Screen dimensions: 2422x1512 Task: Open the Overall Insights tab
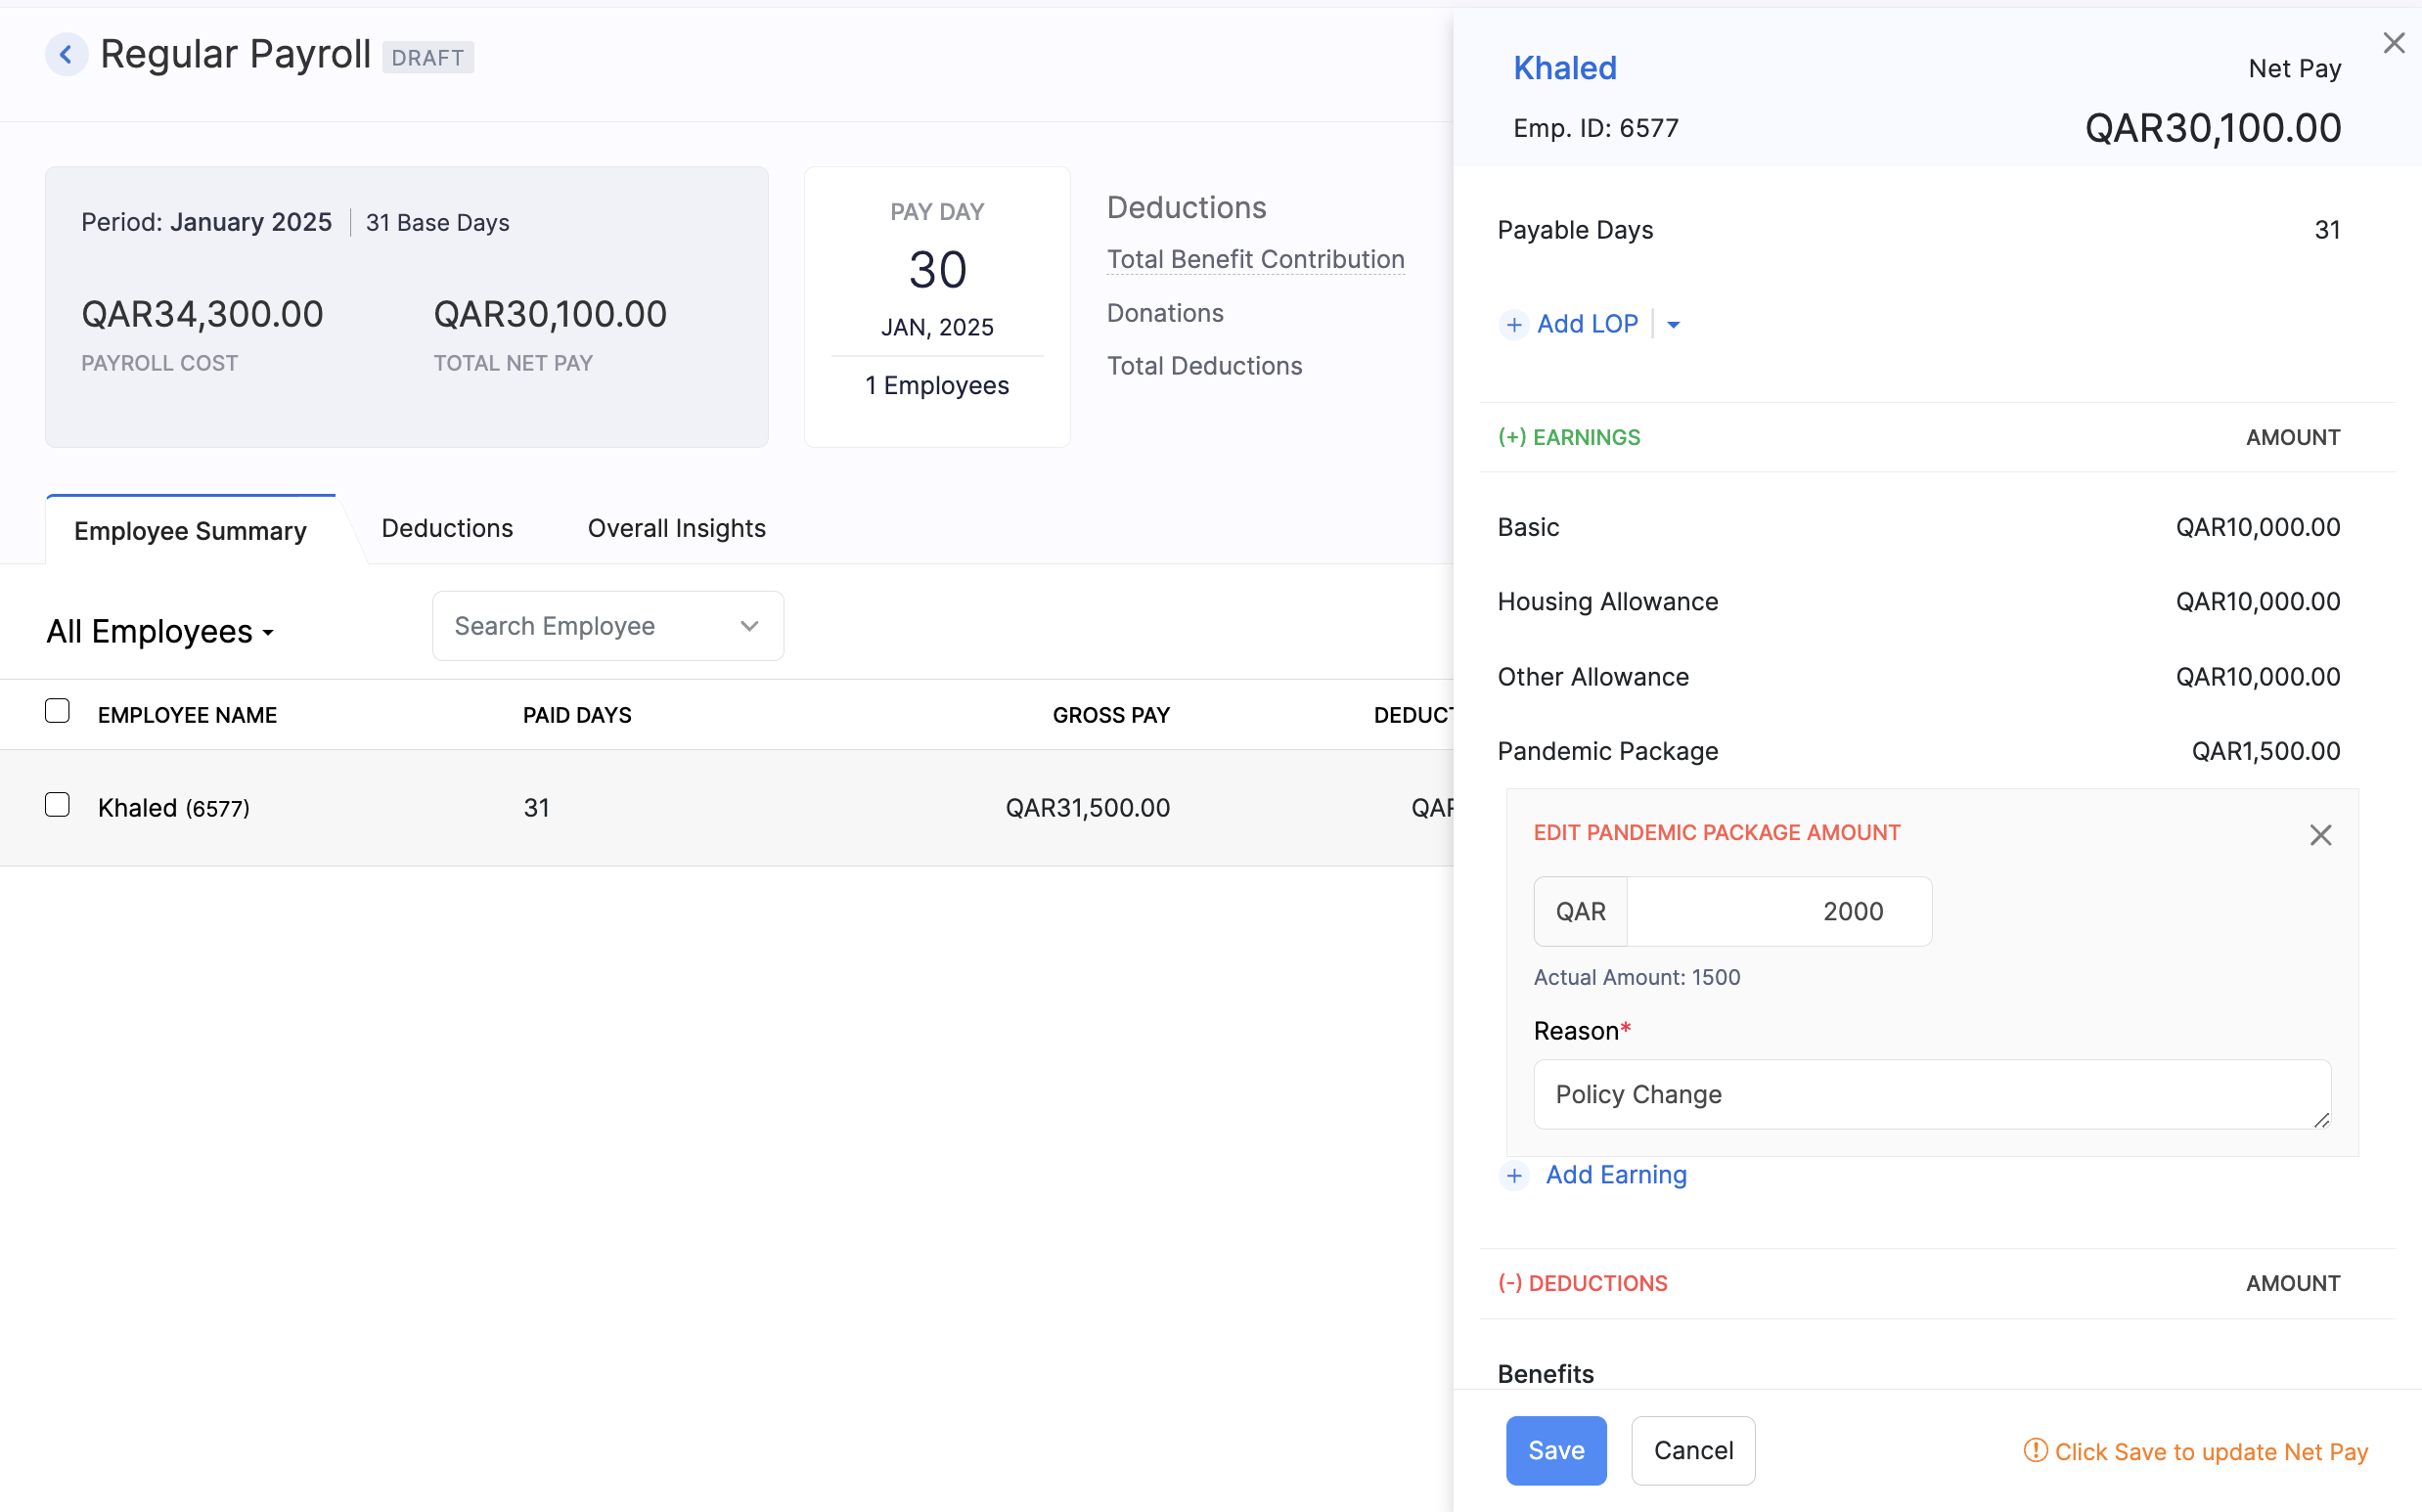pos(676,528)
